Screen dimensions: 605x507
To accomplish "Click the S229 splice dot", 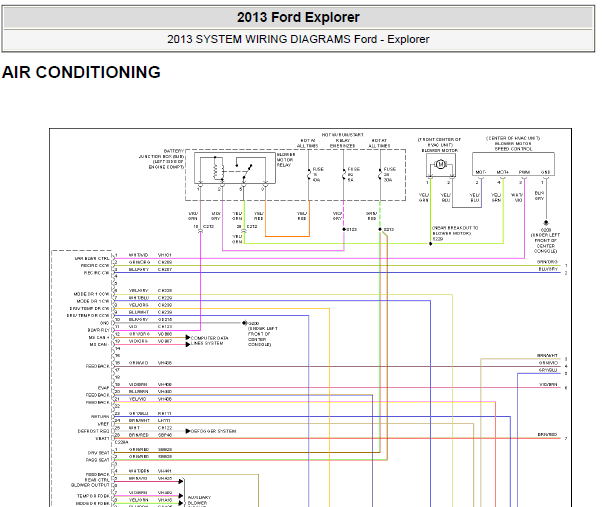I will [x=431, y=243].
